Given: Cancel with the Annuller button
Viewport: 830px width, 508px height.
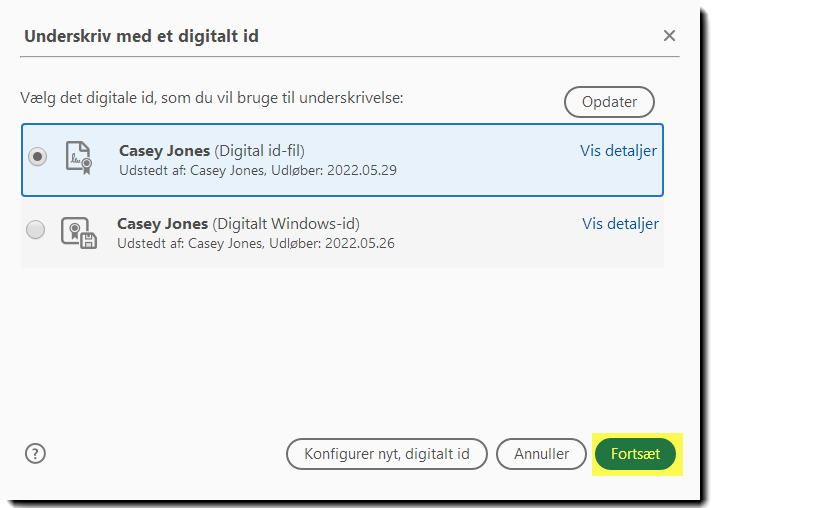Looking at the screenshot, I should pos(541,454).
